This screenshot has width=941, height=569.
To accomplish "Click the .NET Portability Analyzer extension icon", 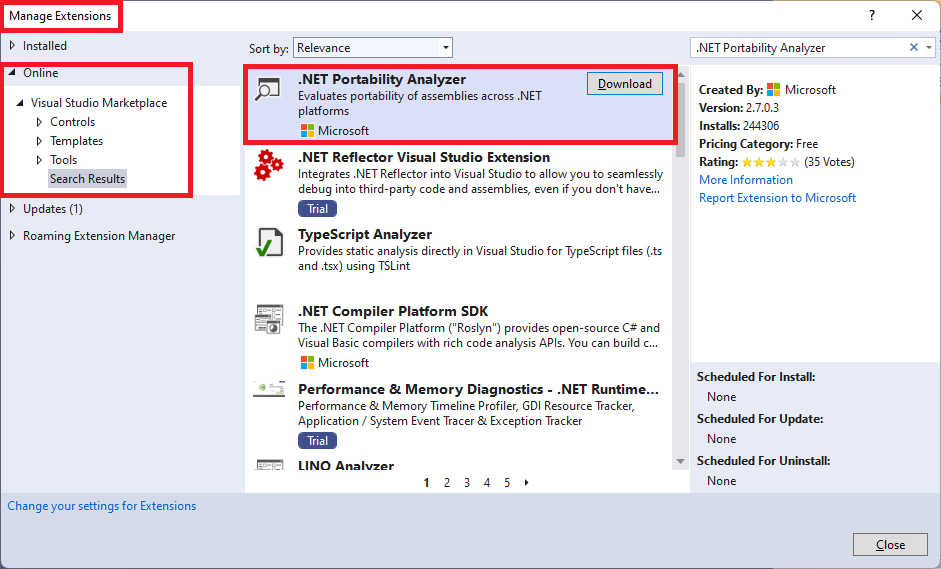I will click(268, 88).
